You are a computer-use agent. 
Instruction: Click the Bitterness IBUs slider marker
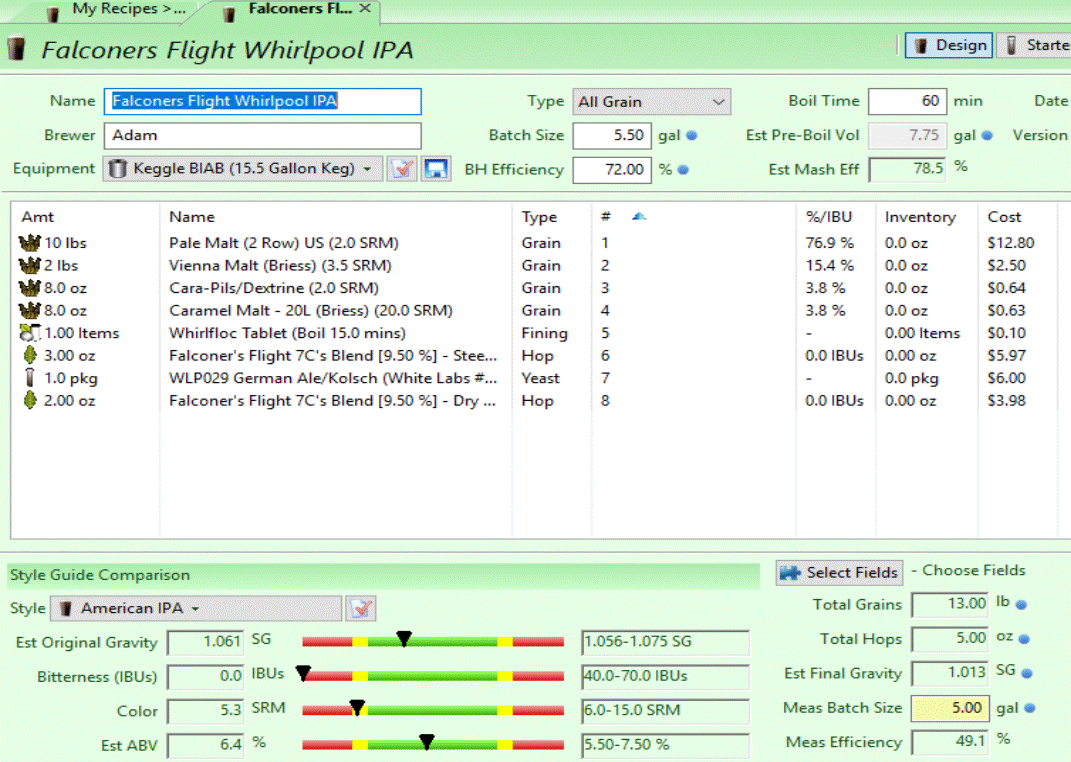303,673
